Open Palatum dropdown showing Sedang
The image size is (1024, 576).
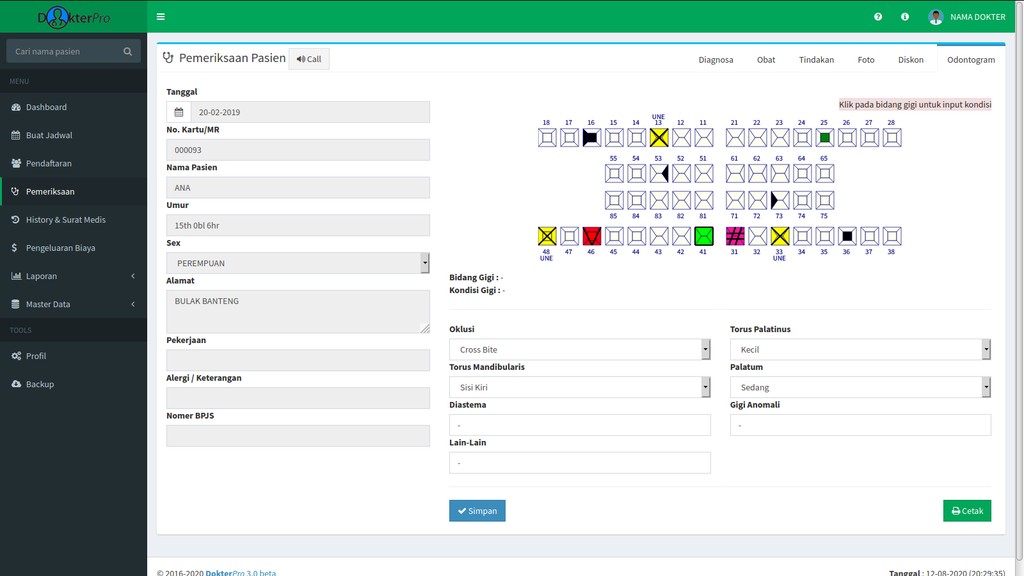(860, 387)
